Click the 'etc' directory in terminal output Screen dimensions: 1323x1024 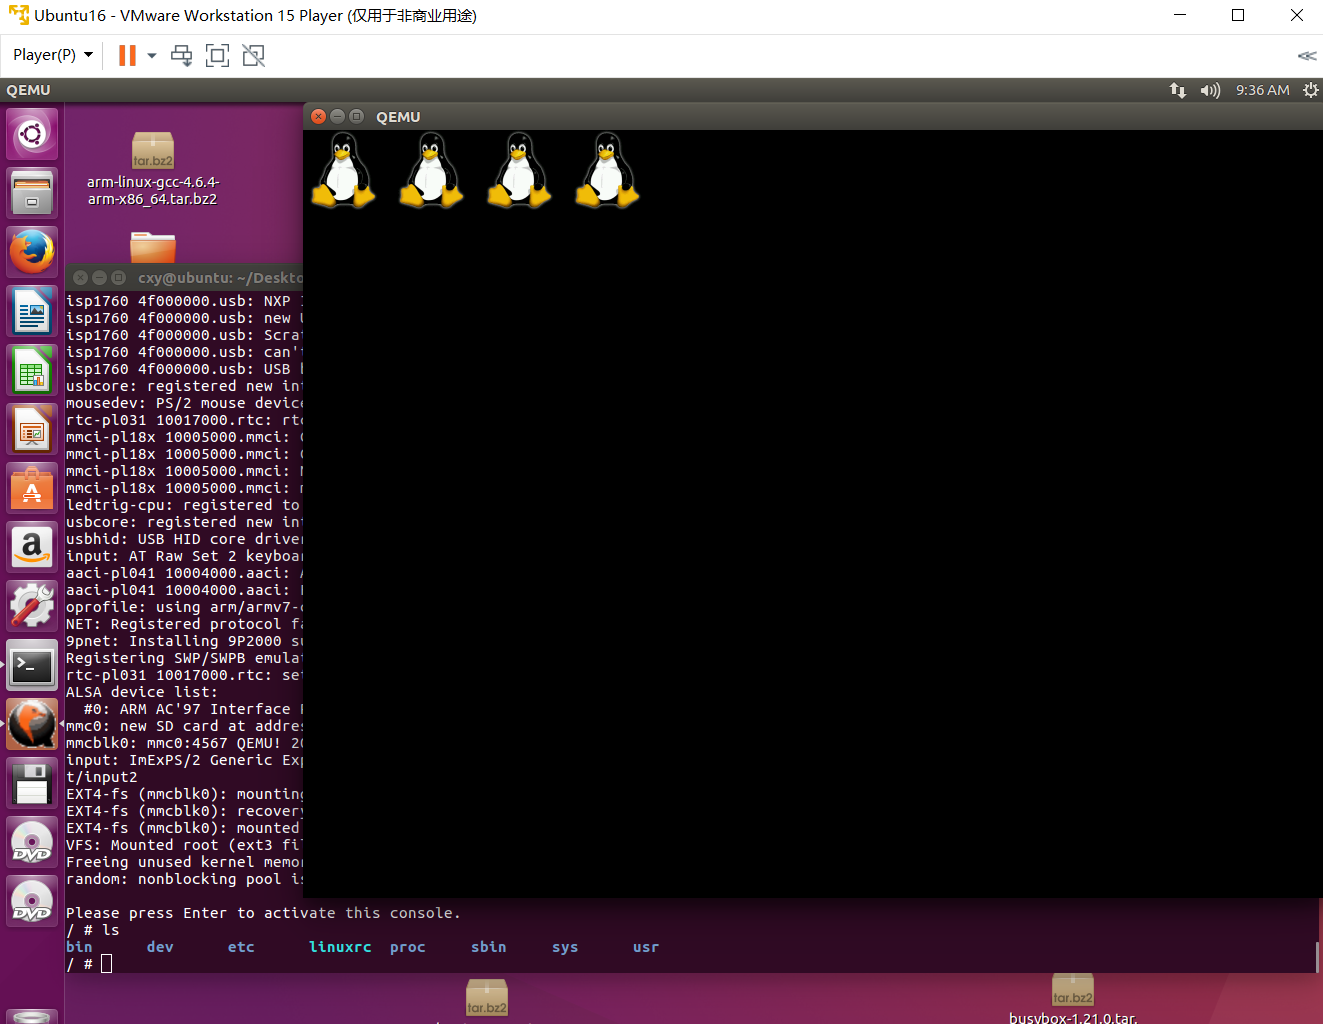pos(241,947)
